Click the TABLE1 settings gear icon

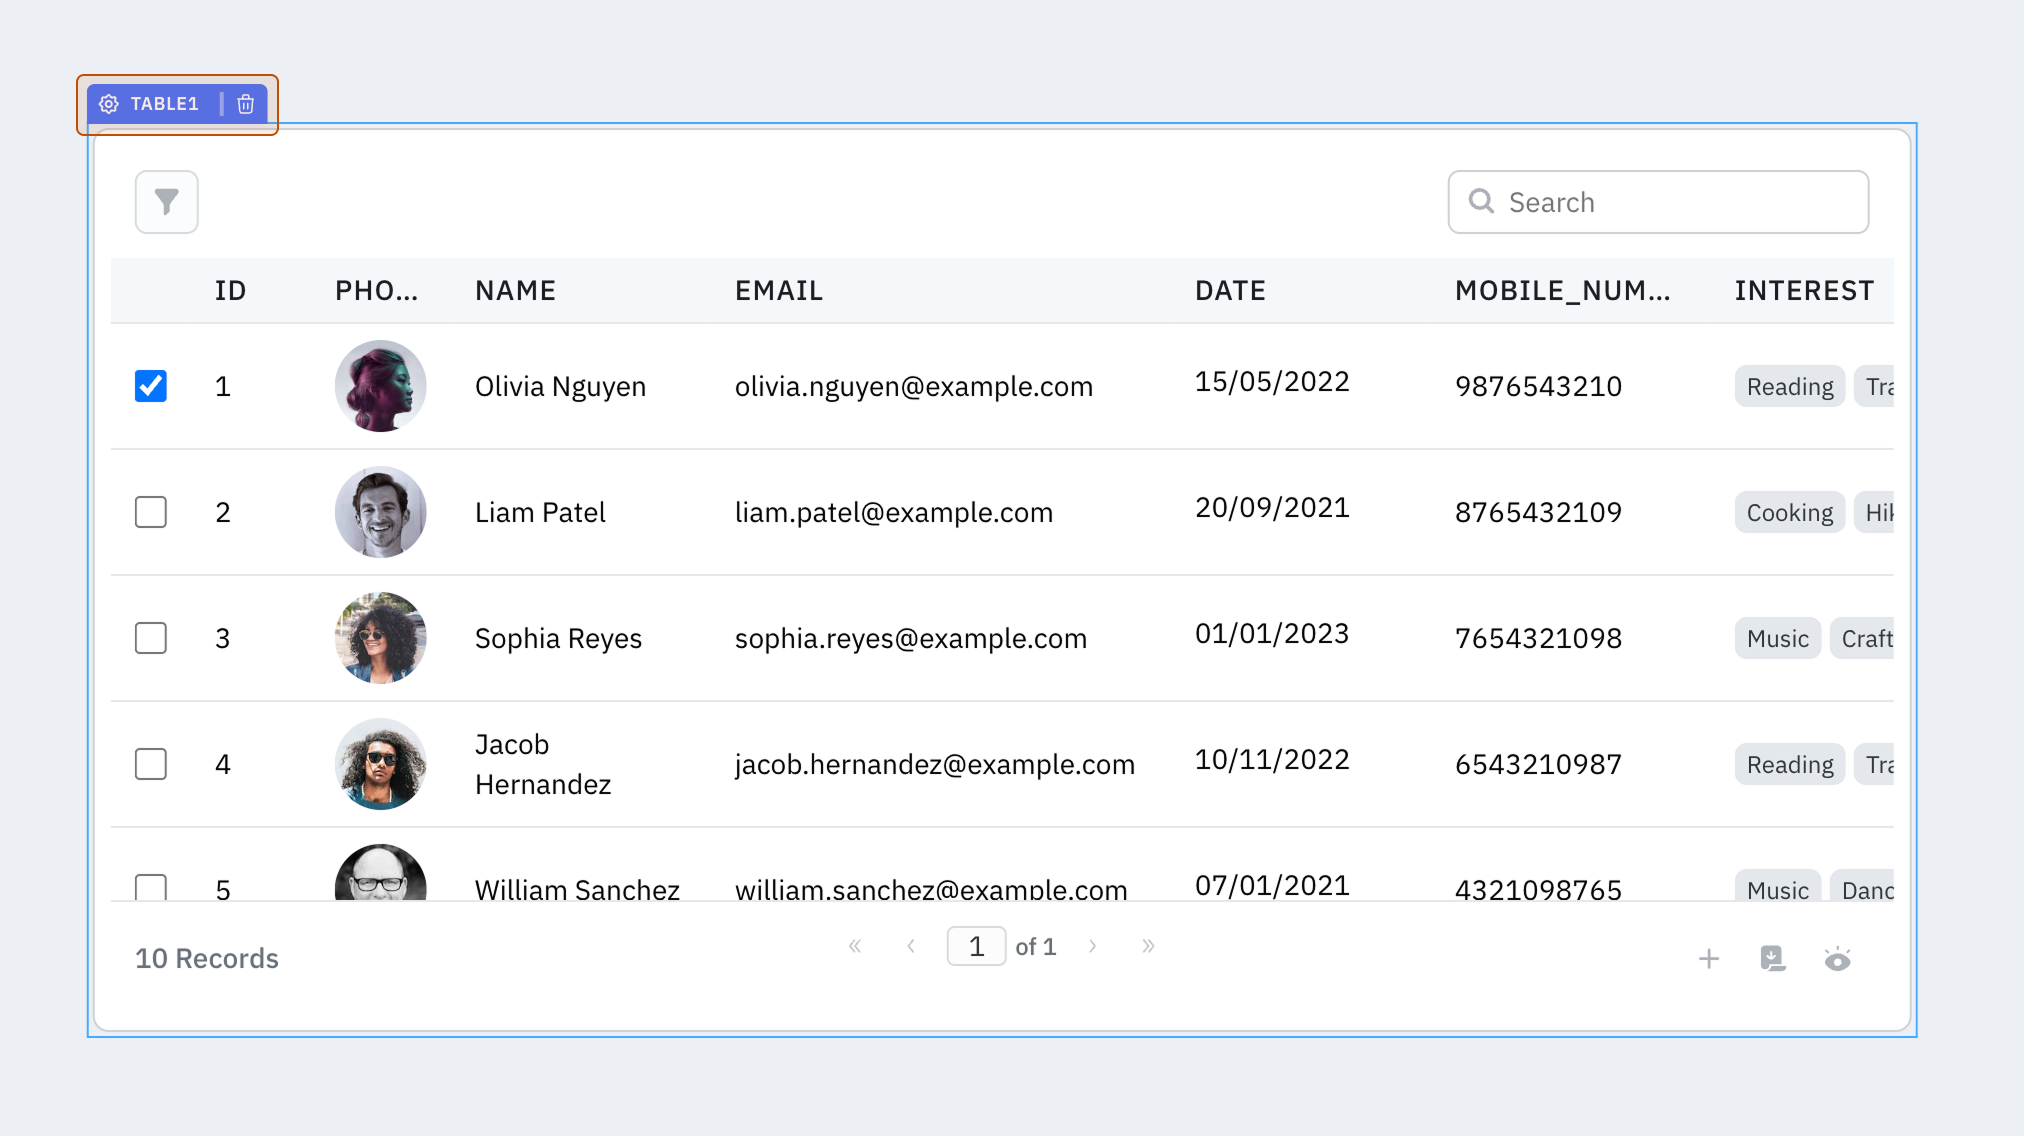[109, 104]
